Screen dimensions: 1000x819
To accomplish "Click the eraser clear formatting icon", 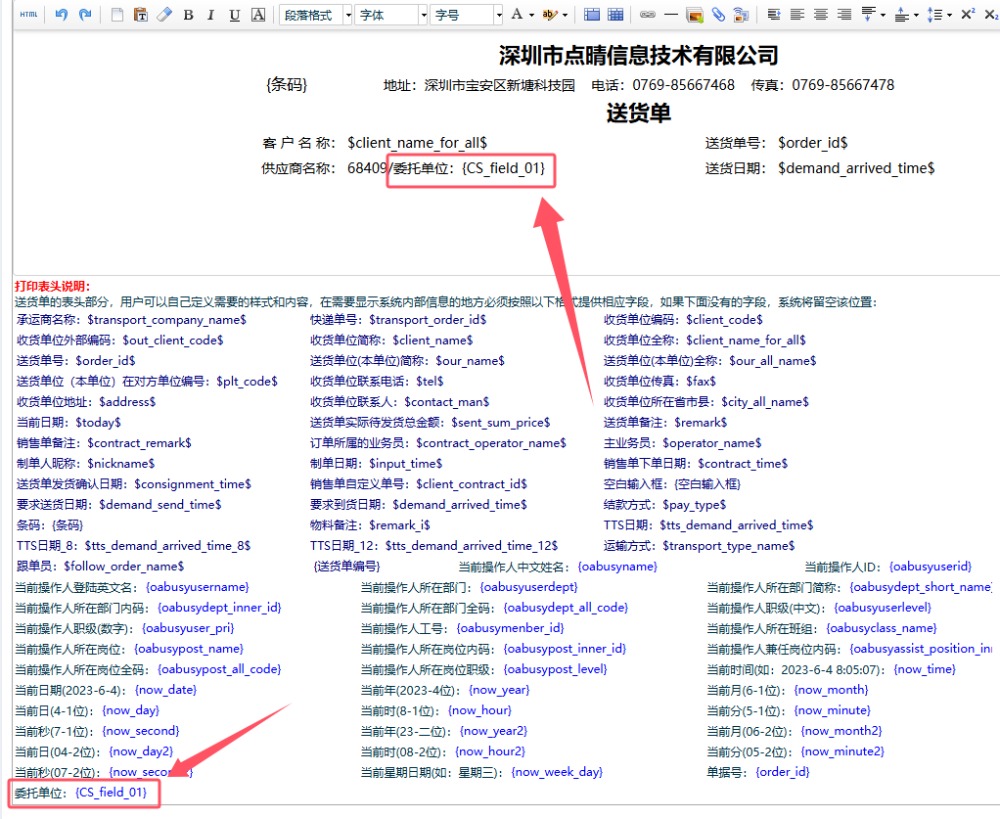I will [165, 15].
